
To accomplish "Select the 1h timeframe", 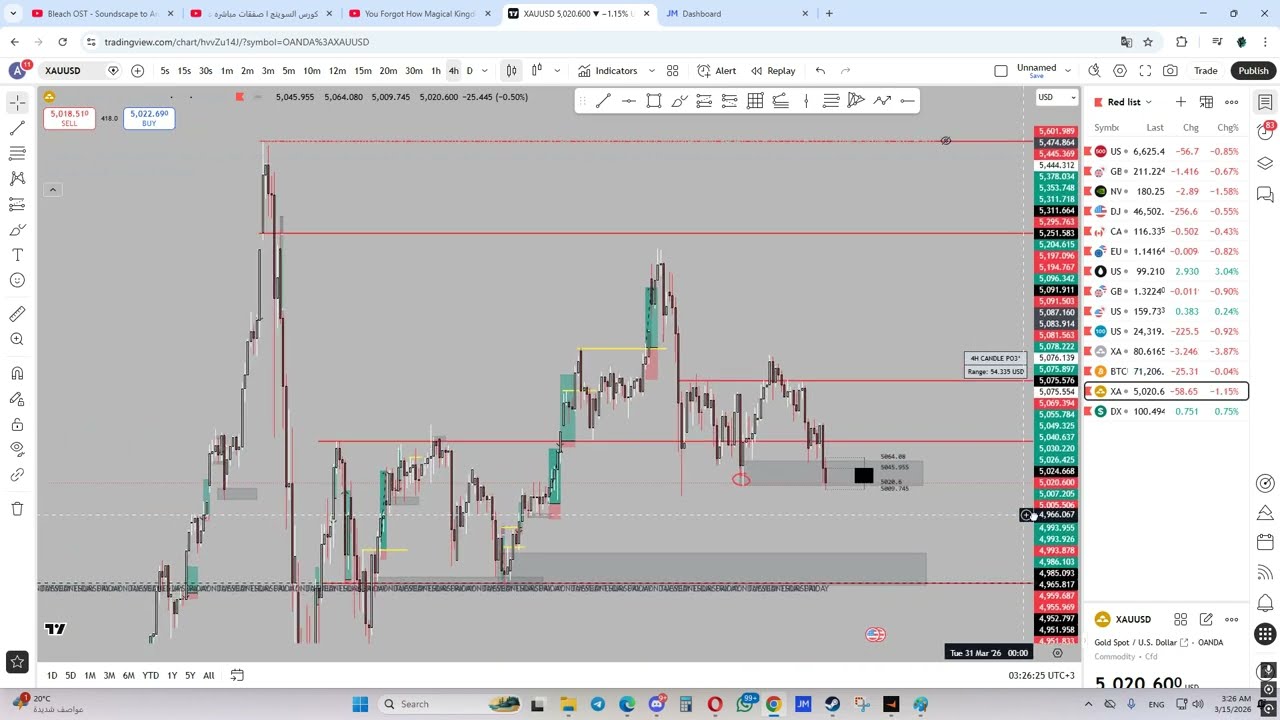I will pyautogui.click(x=435, y=71).
